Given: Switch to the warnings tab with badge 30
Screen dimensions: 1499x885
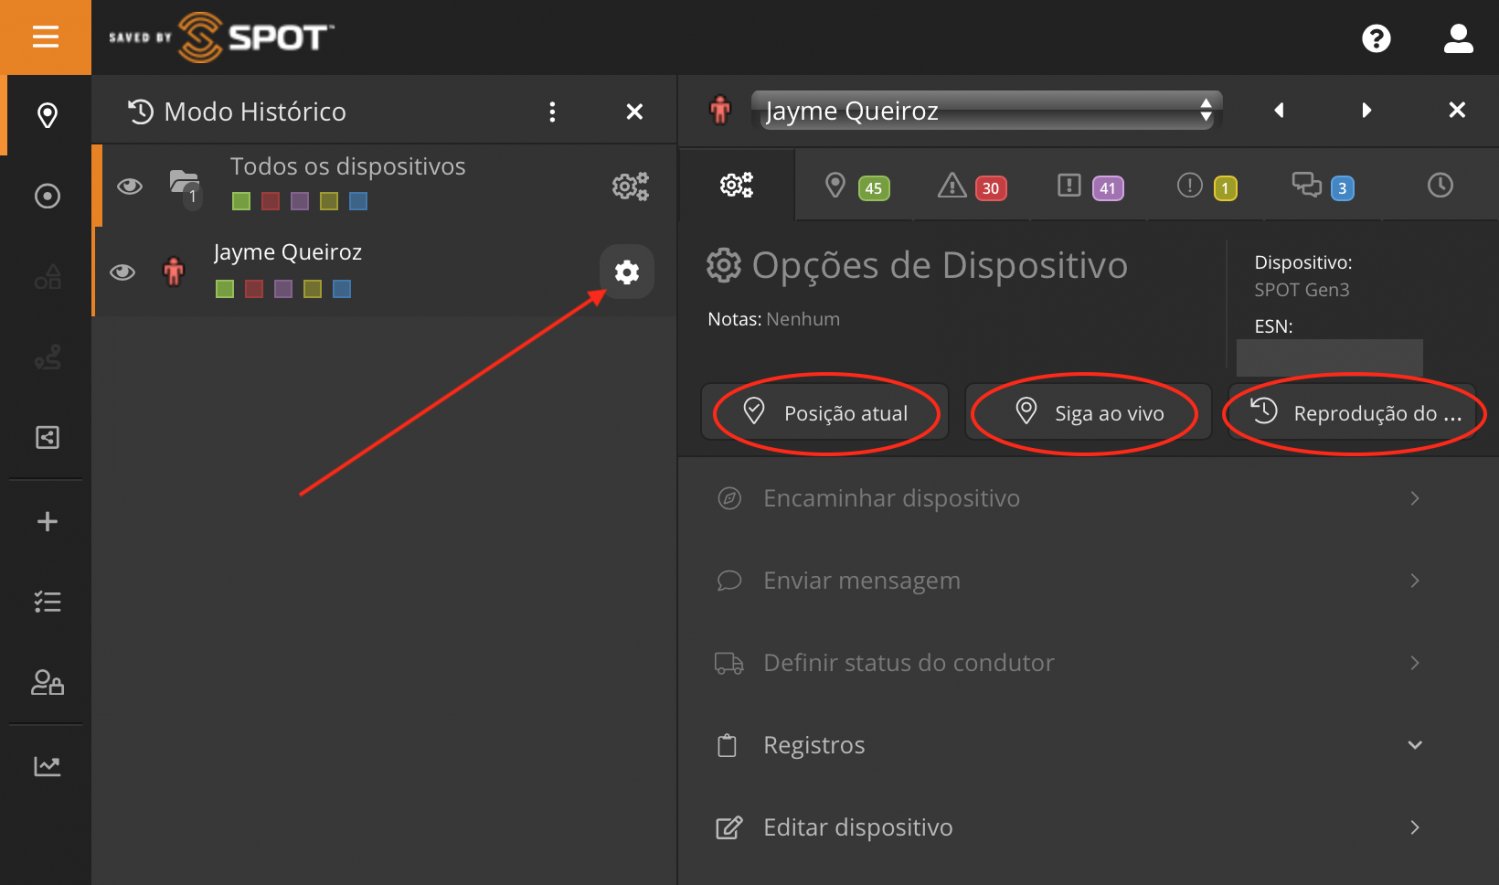Looking at the screenshot, I should click(x=970, y=186).
